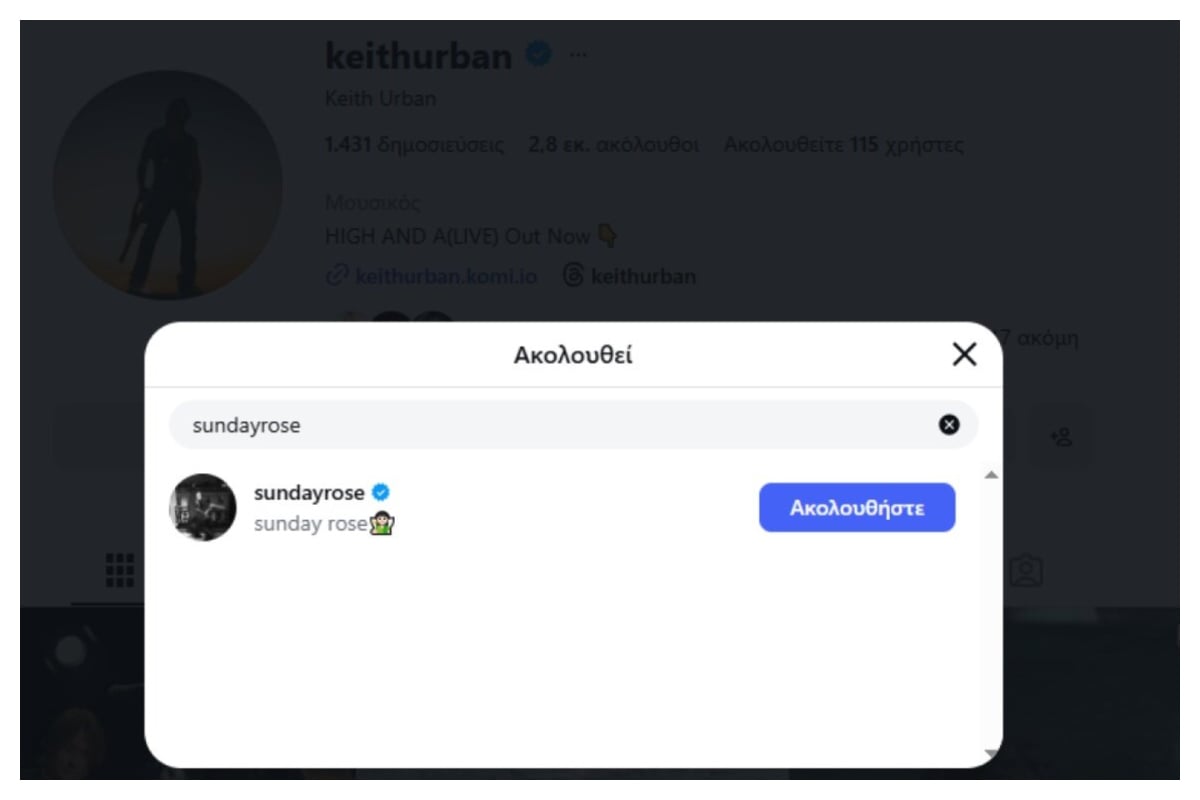Viewport: 1200px width, 800px height.
Task: Clear the sundayrose search text
Action: [x=948, y=425]
